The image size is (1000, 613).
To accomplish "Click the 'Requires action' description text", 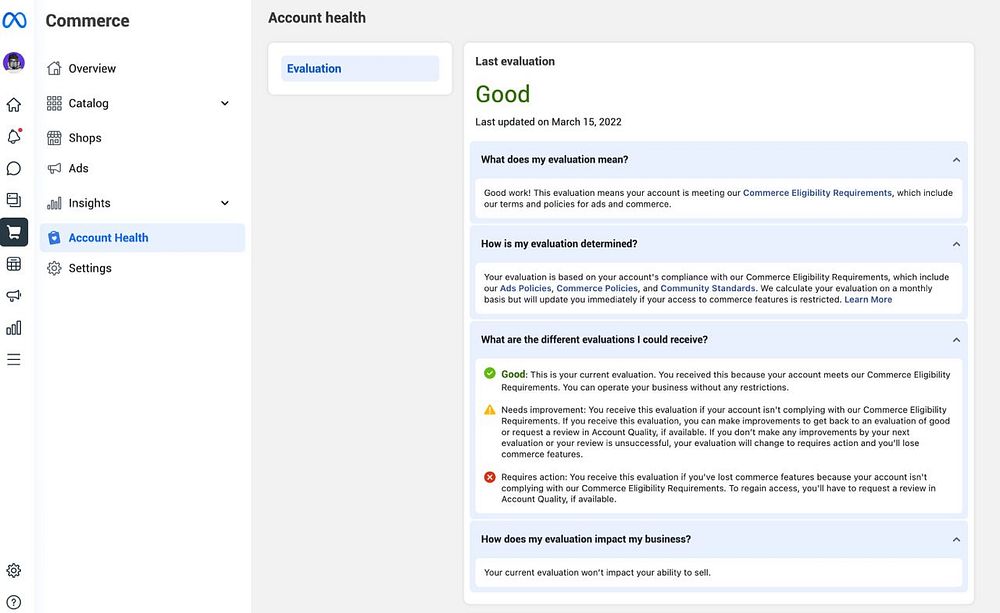I will [718, 488].
